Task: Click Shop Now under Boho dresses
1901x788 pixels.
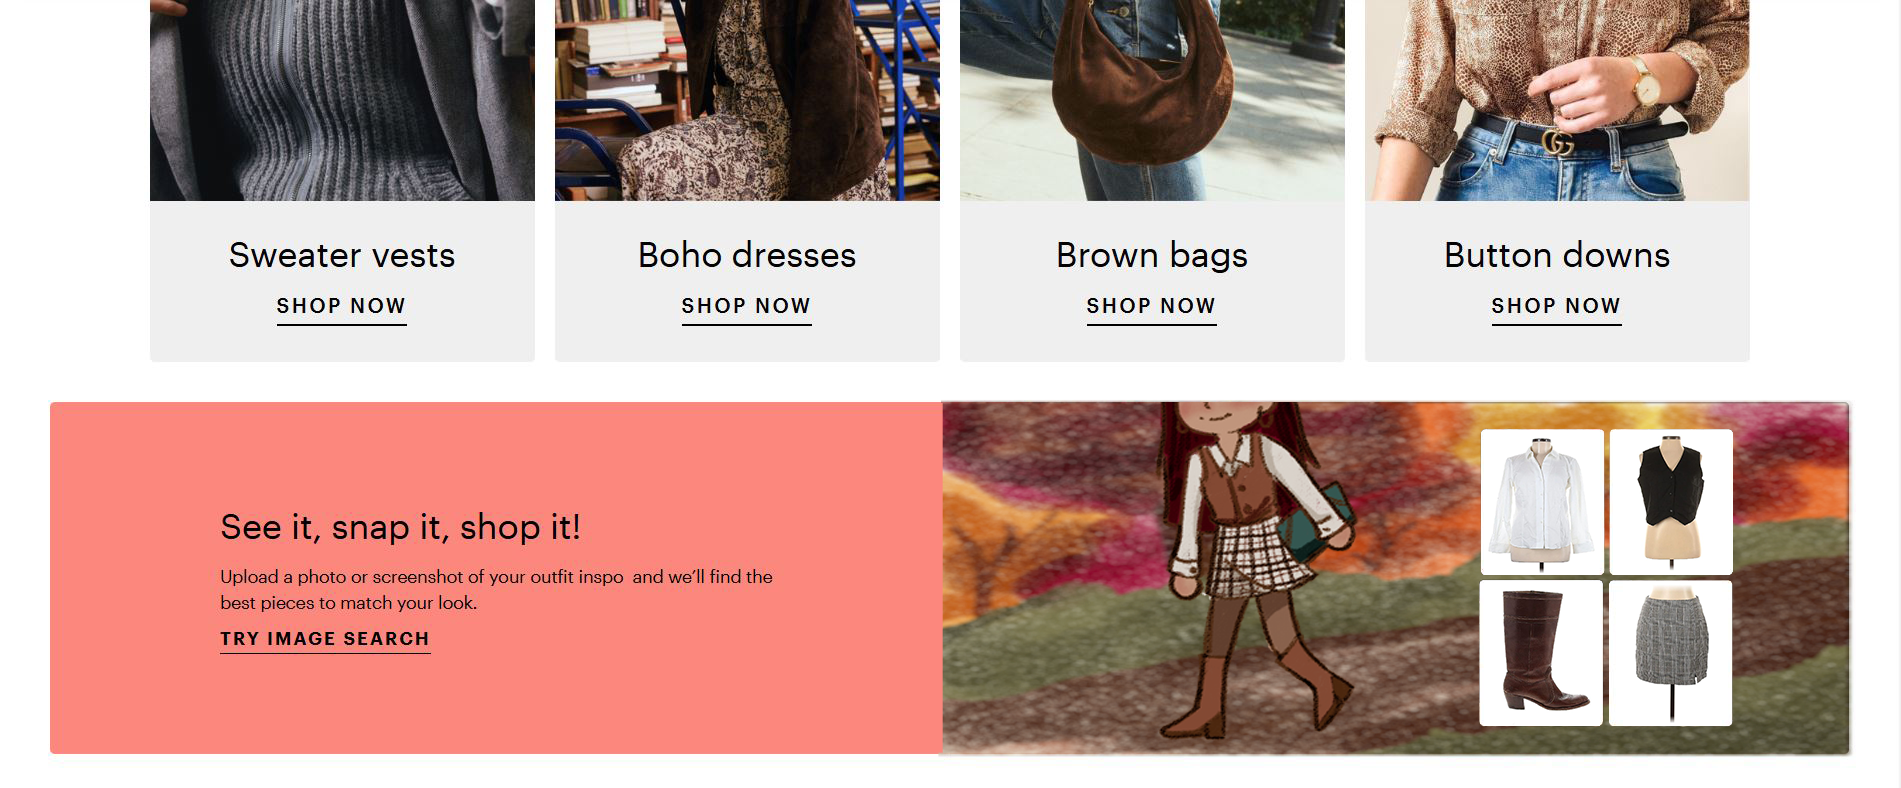Action: click(746, 306)
